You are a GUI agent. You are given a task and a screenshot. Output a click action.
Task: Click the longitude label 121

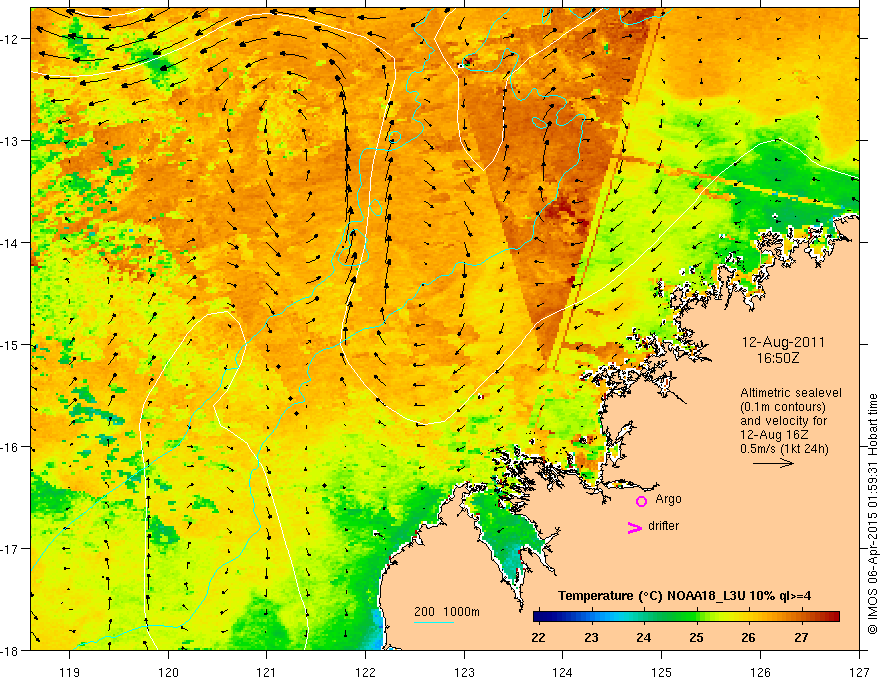tap(267, 672)
